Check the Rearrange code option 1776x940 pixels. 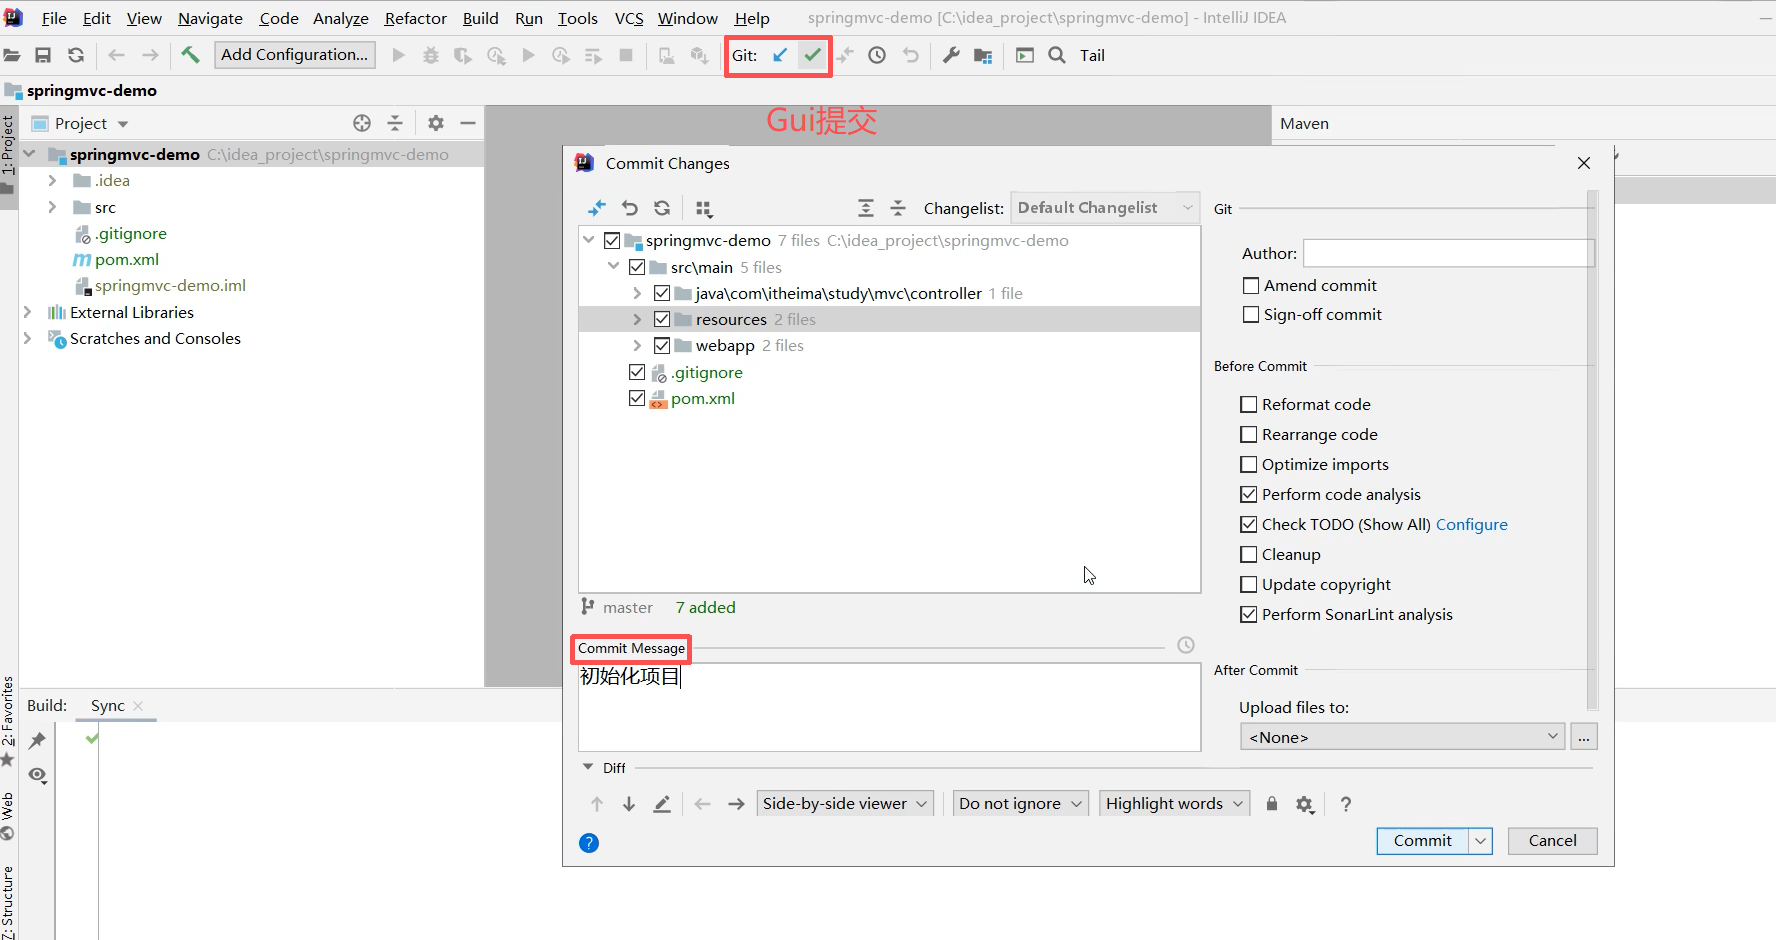tap(1249, 435)
